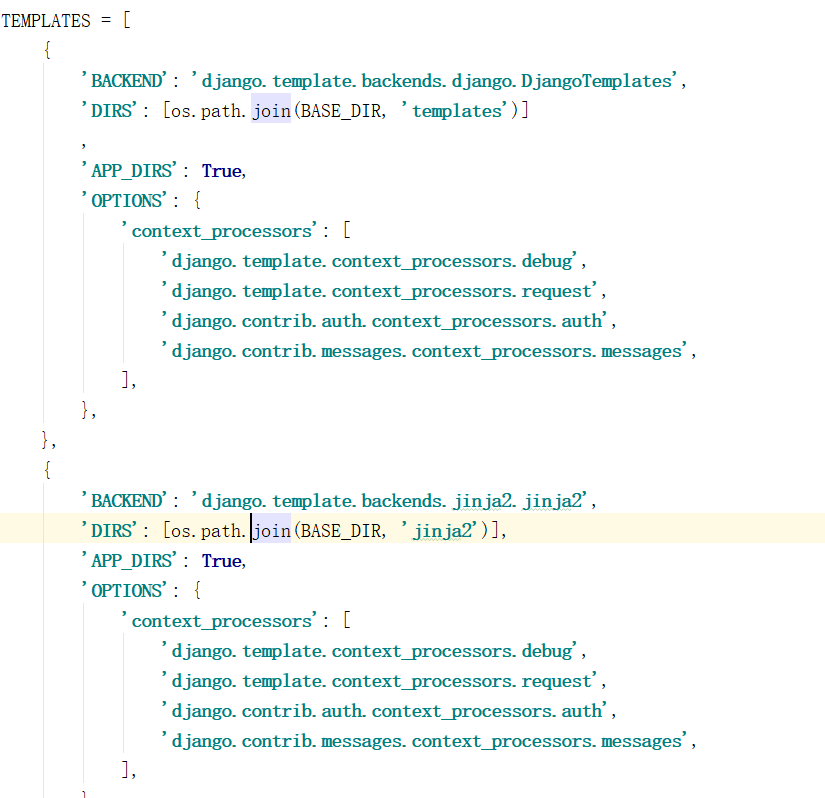Click the 'jinja2' string inside the join call

coord(439,531)
